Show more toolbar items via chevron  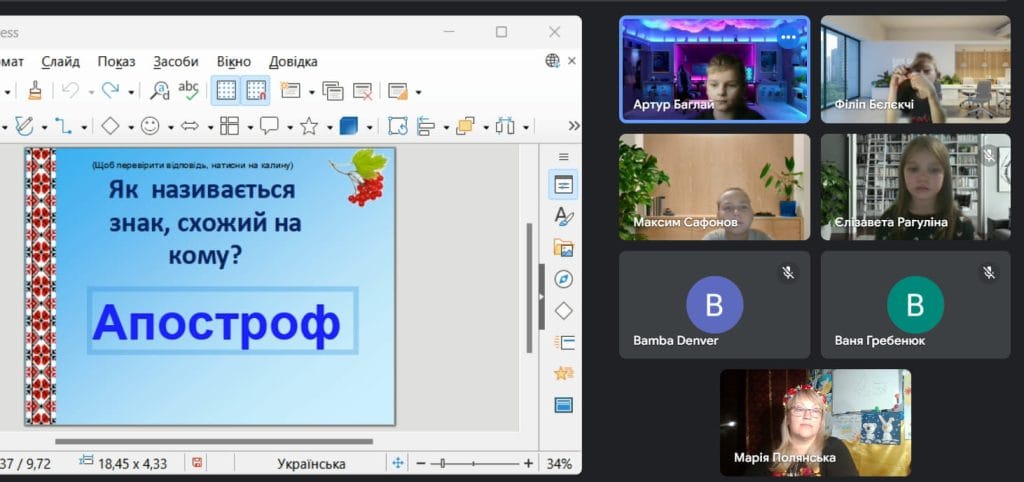[x=574, y=125]
